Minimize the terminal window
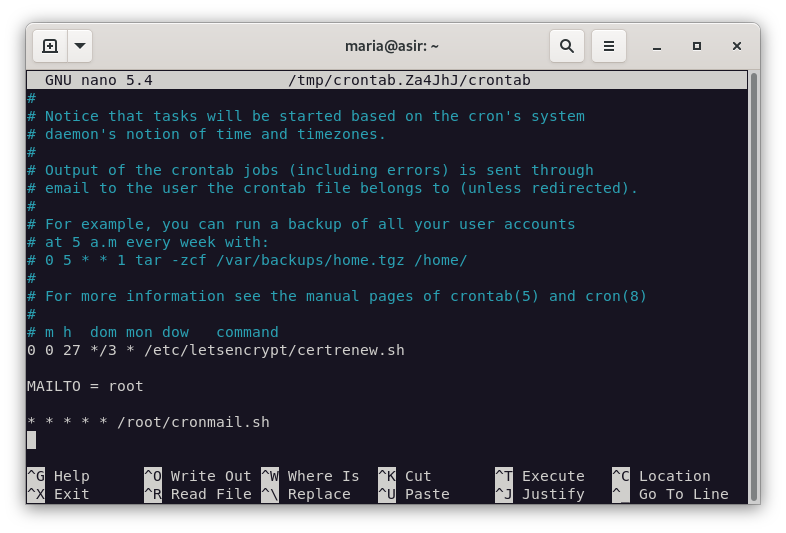The image size is (786, 533). click(x=657, y=46)
